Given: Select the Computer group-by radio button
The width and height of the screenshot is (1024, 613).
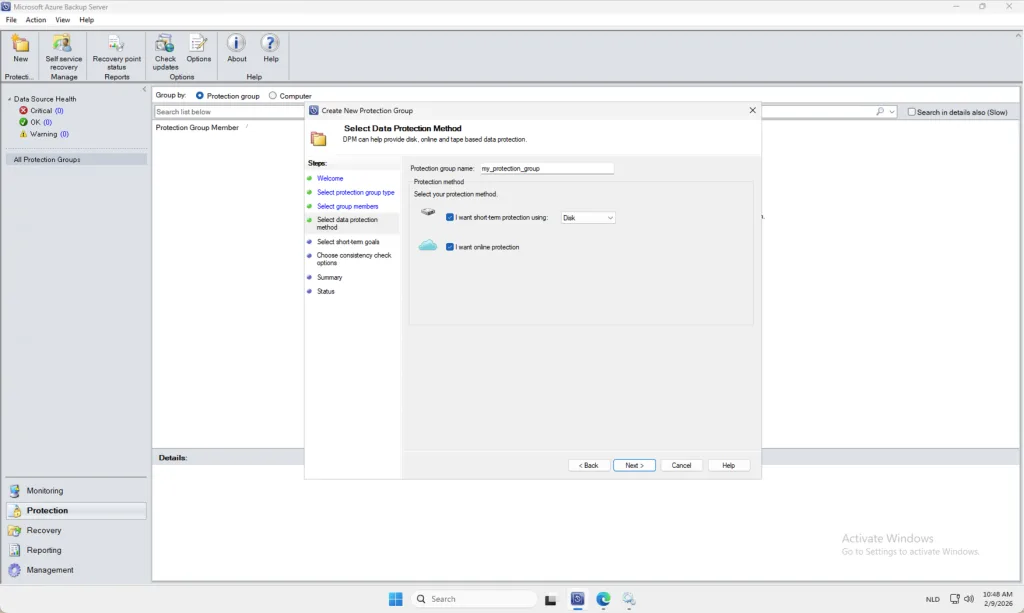Looking at the screenshot, I should 273,96.
